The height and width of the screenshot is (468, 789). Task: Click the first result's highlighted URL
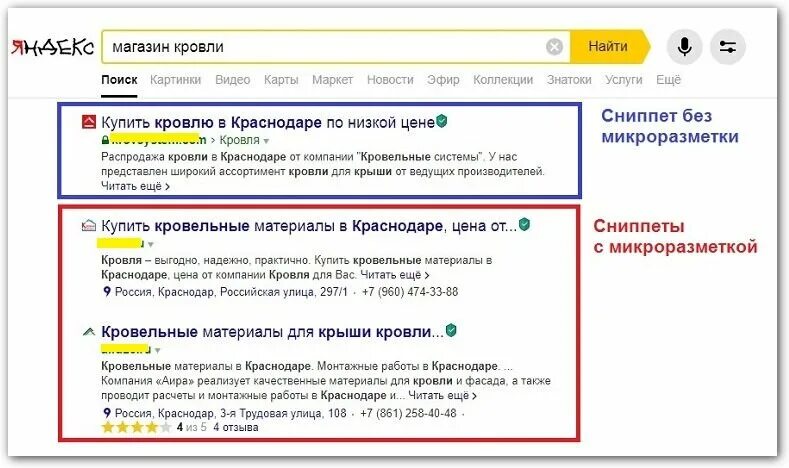click(158, 139)
